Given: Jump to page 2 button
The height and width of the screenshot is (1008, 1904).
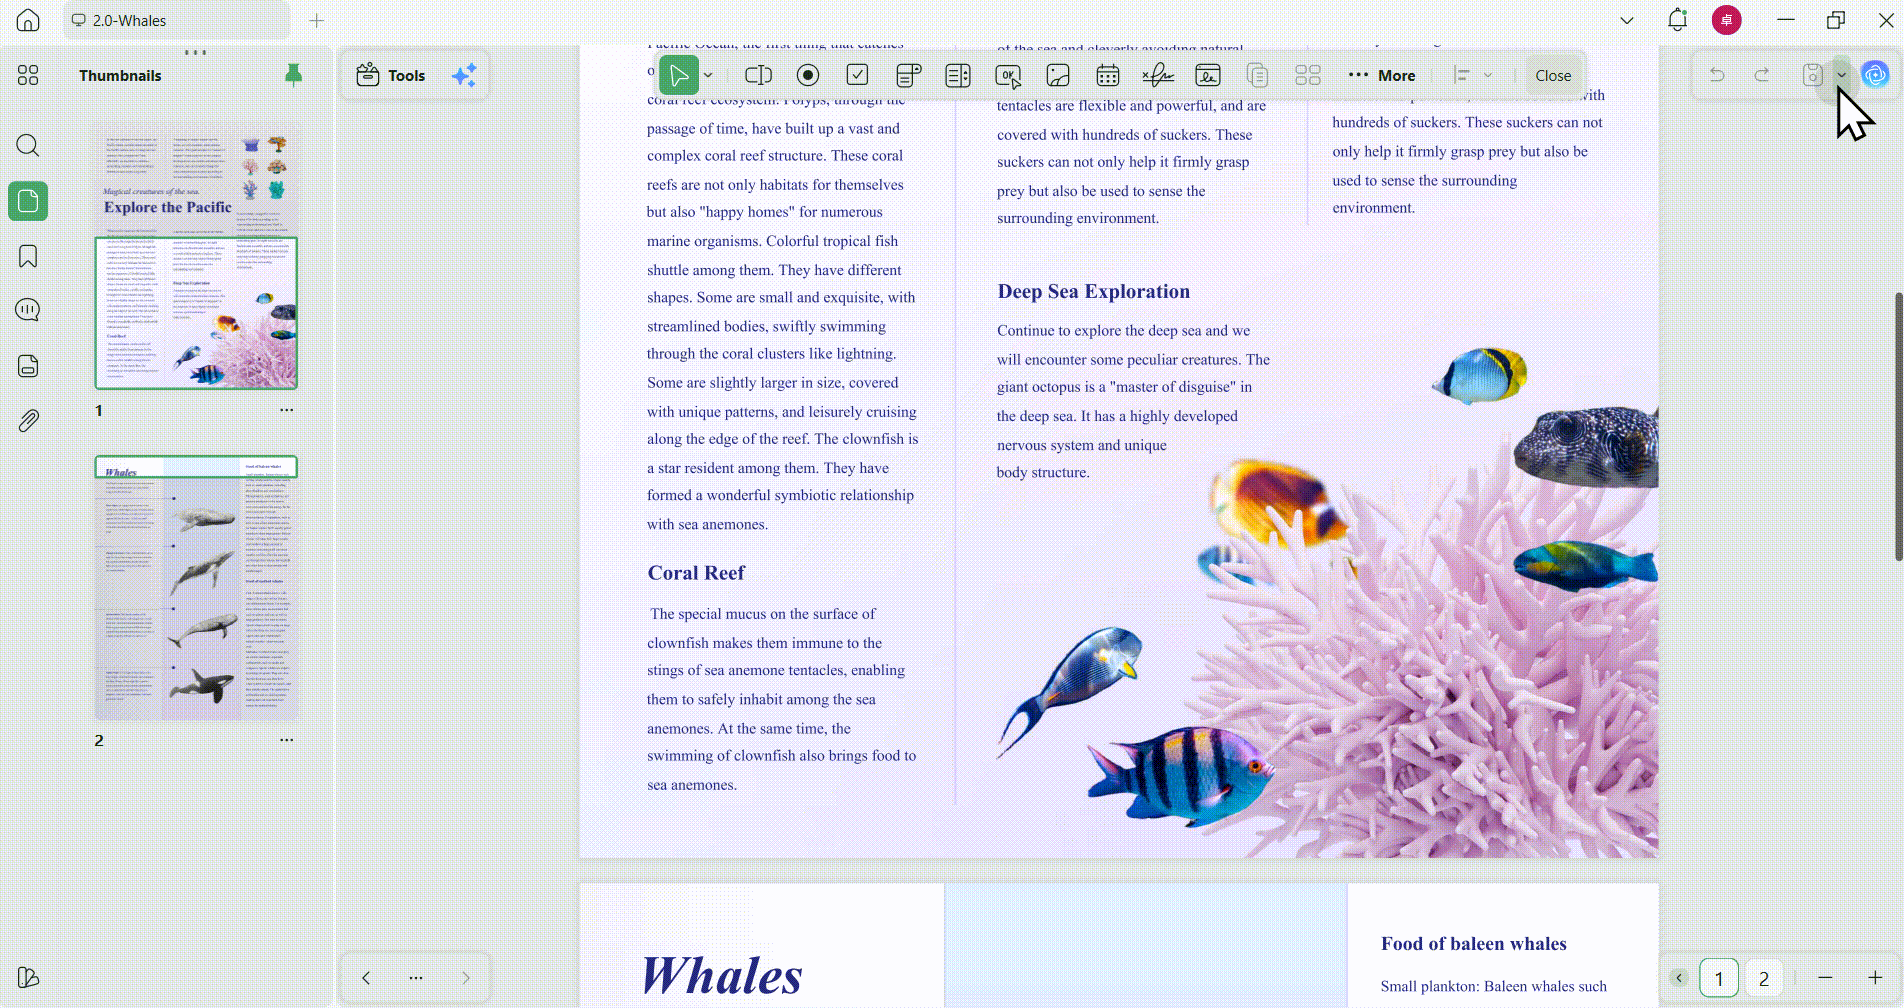Looking at the screenshot, I should tap(1764, 978).
